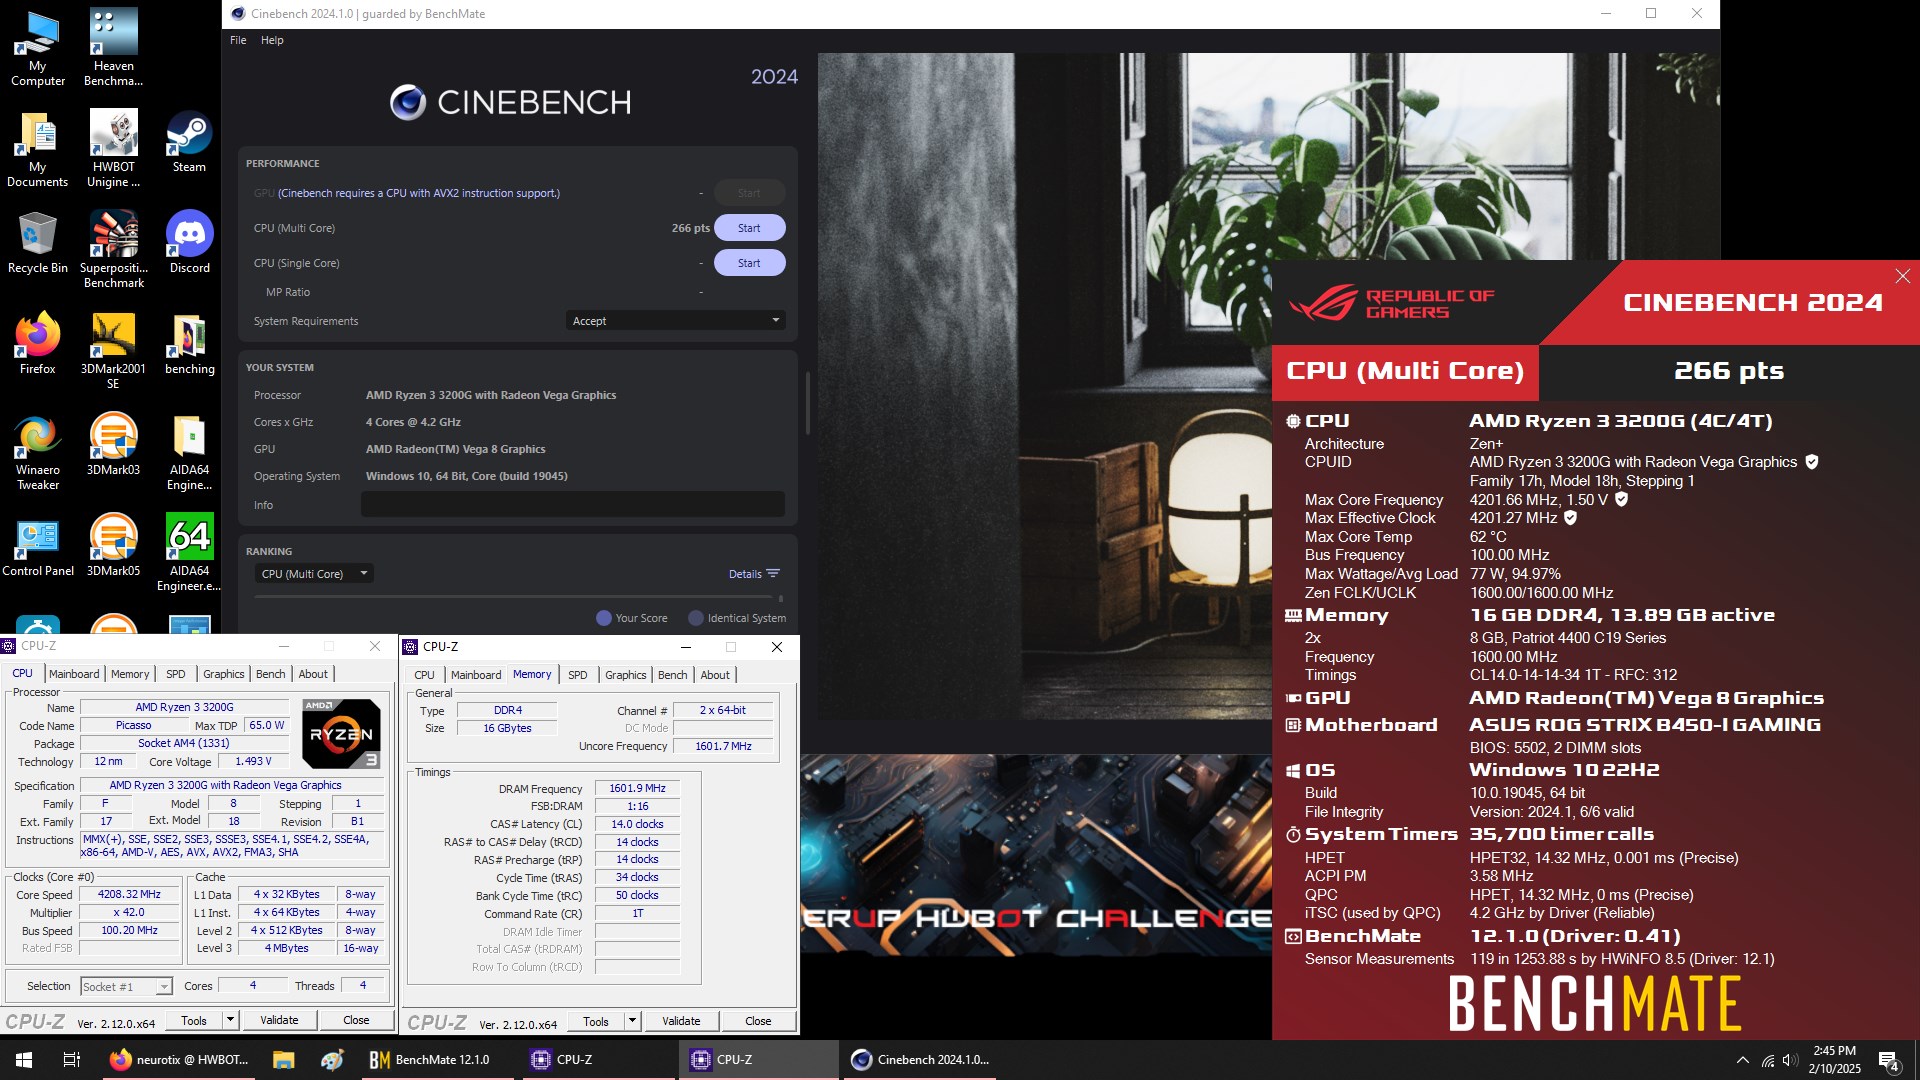Viewport: 1920px width, 1080px height.
Task: Open 3DMark2001 SE shortcut
Action: [113, 351]
